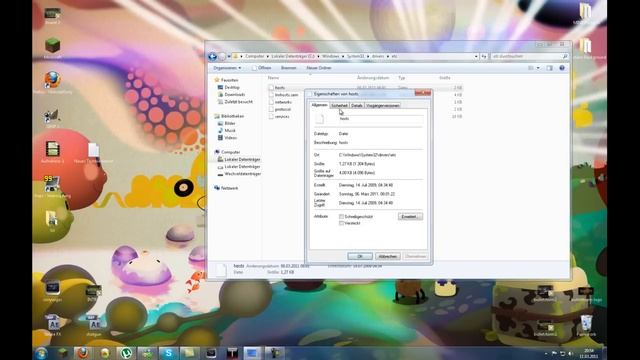640x360 pixels.
Task: Switch to the Details tab
Action: click(357, 106)
